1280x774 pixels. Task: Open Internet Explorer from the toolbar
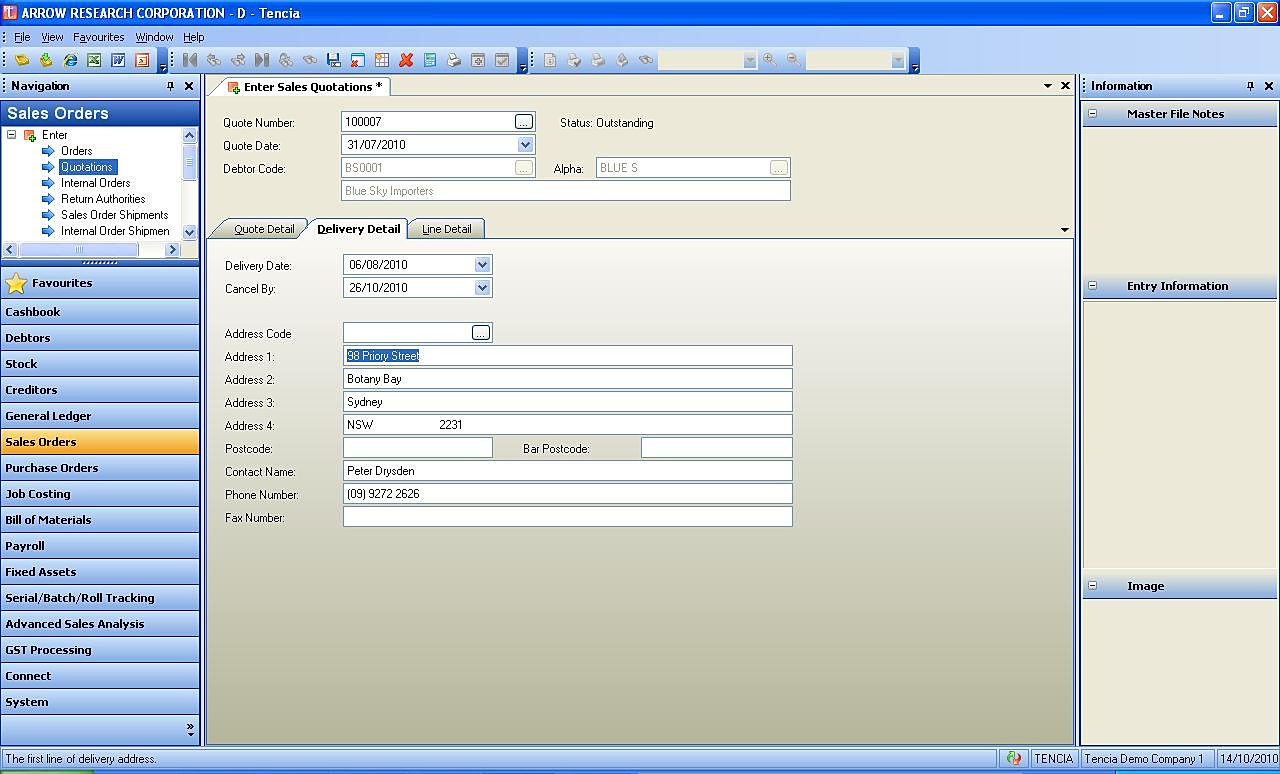70,60
